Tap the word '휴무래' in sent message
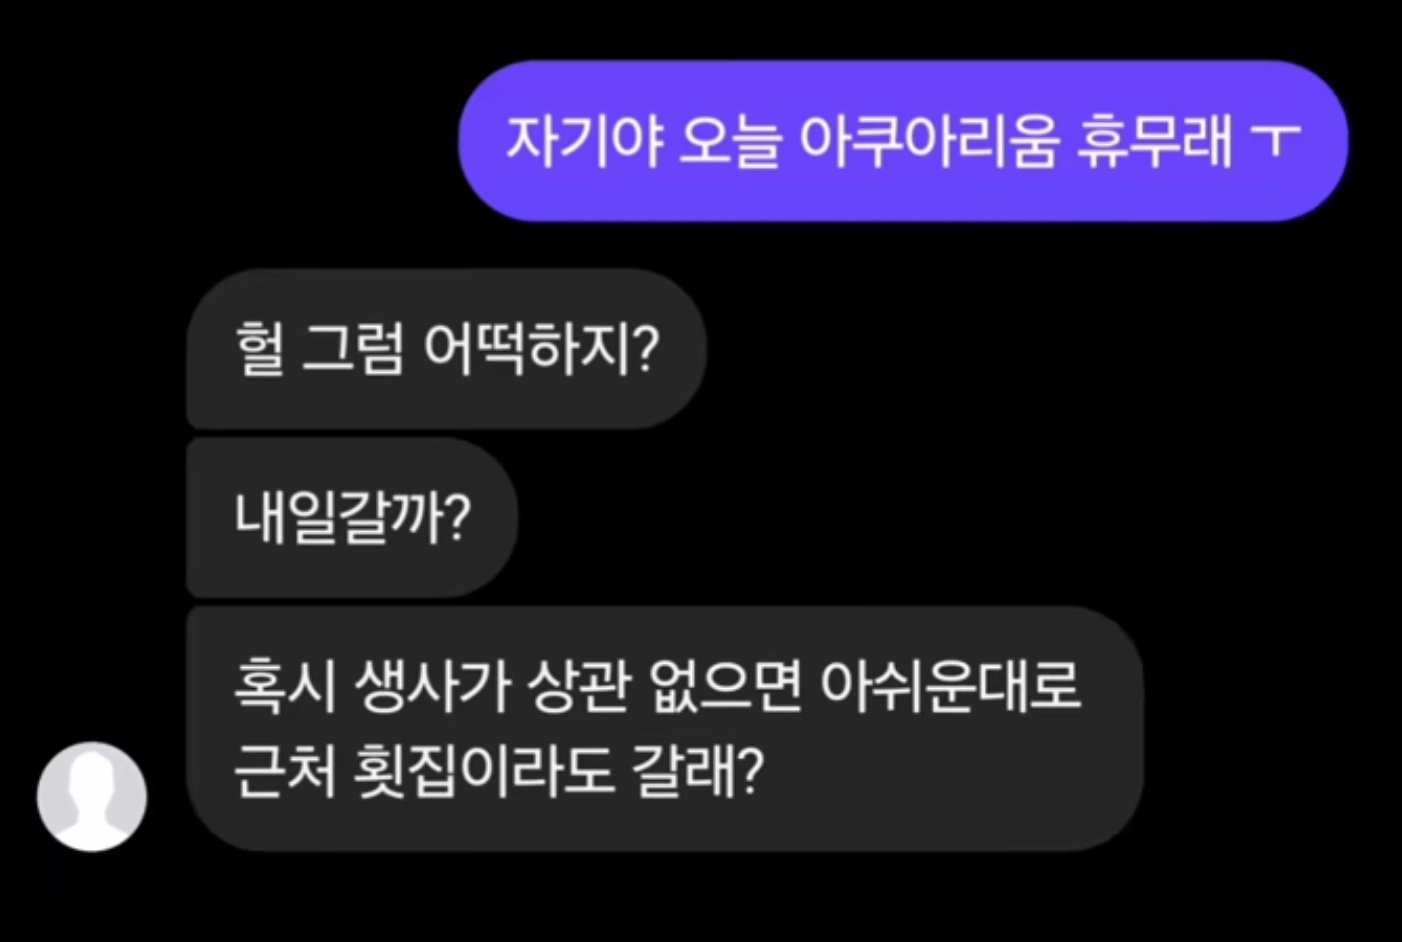 [1154, 142]
